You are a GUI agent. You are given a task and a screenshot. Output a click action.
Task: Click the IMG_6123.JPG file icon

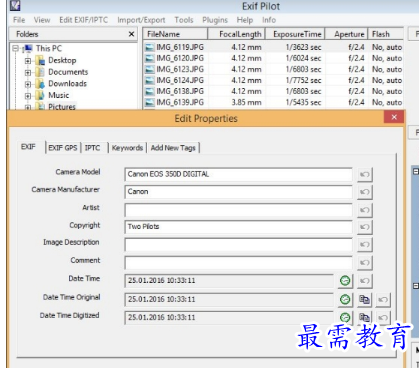[x=150, y=69]
